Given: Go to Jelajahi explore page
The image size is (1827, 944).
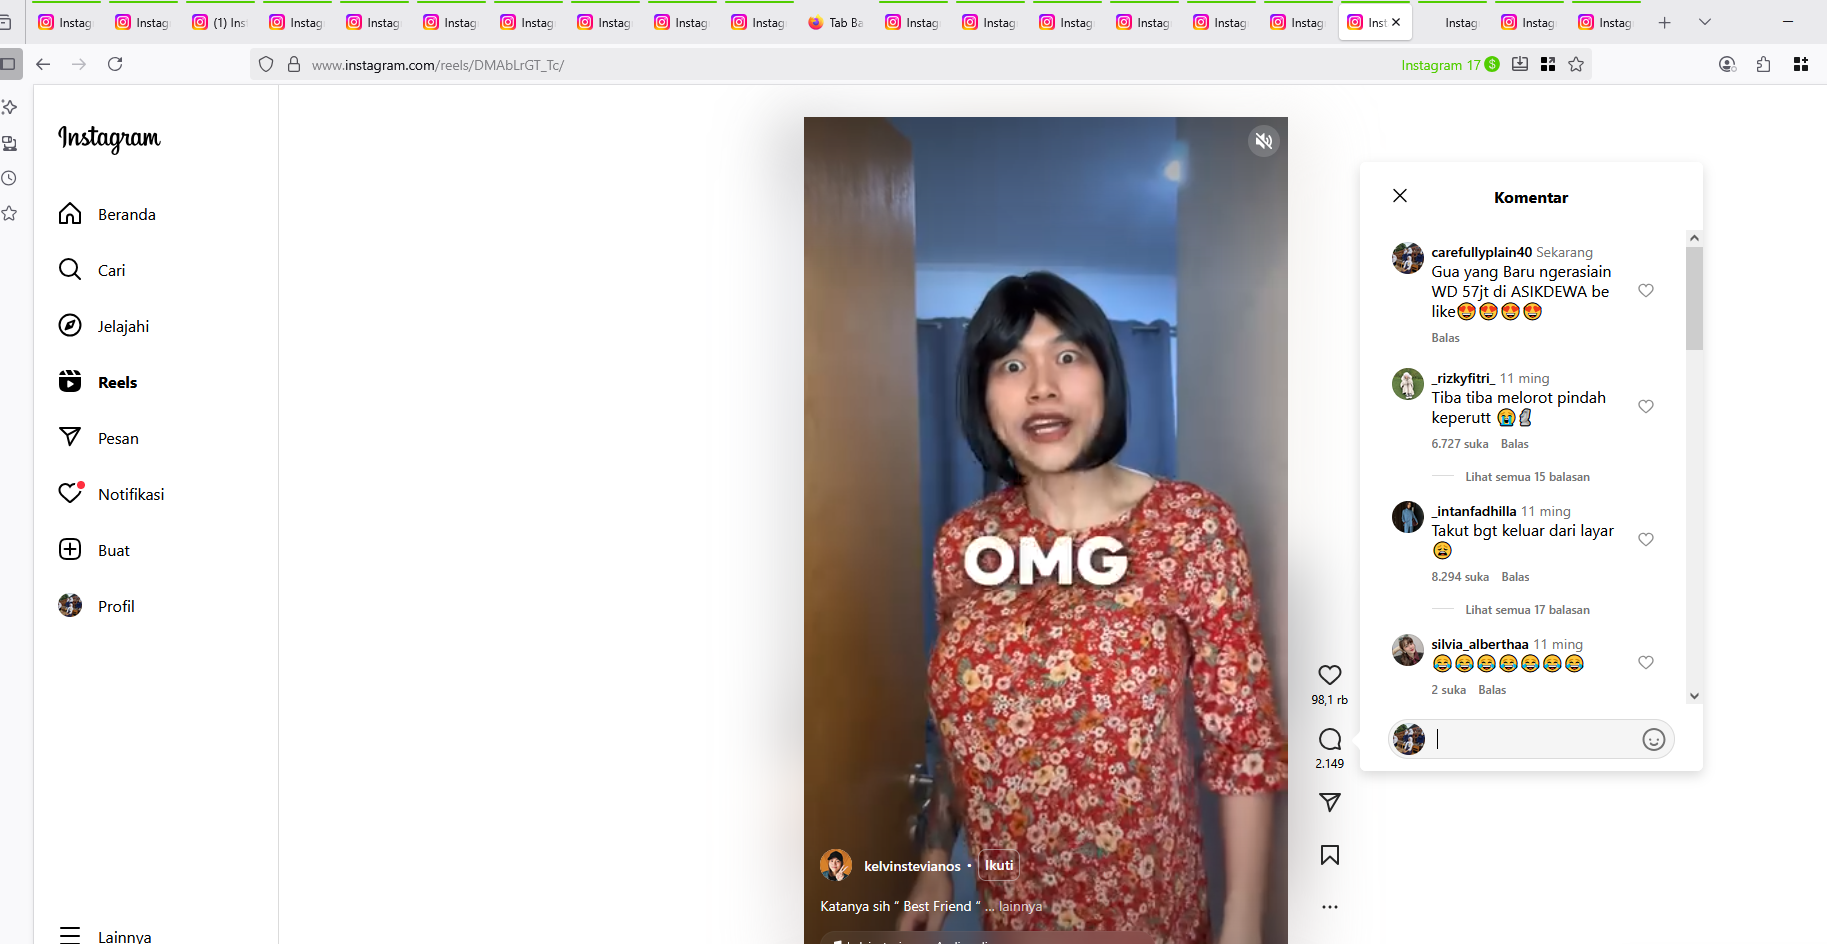Looking at the screenshot, I should pyautogui.click(x=104, y=326).
